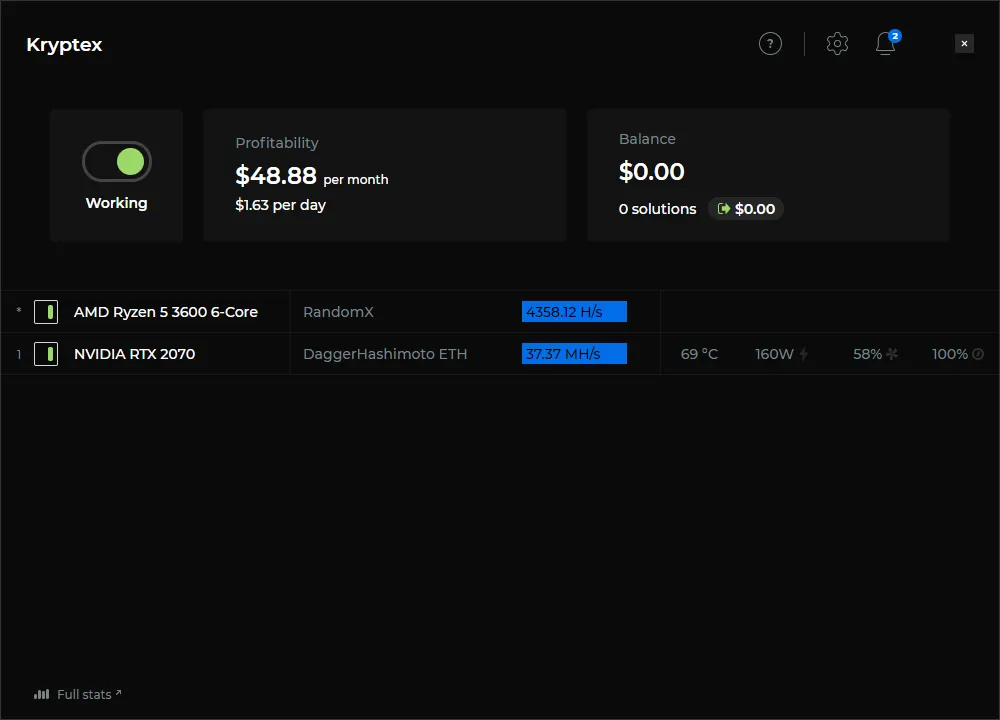Click the payout arrow icon inside the $0.00 badge
Viewport: 1000px width, 720px height.
click(723, 209)
